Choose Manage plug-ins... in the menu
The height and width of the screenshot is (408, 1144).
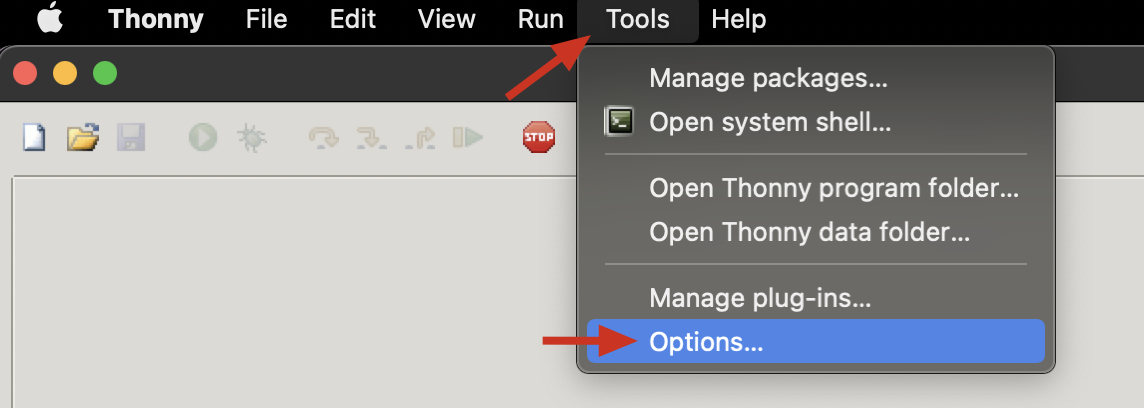click(760, 297)
